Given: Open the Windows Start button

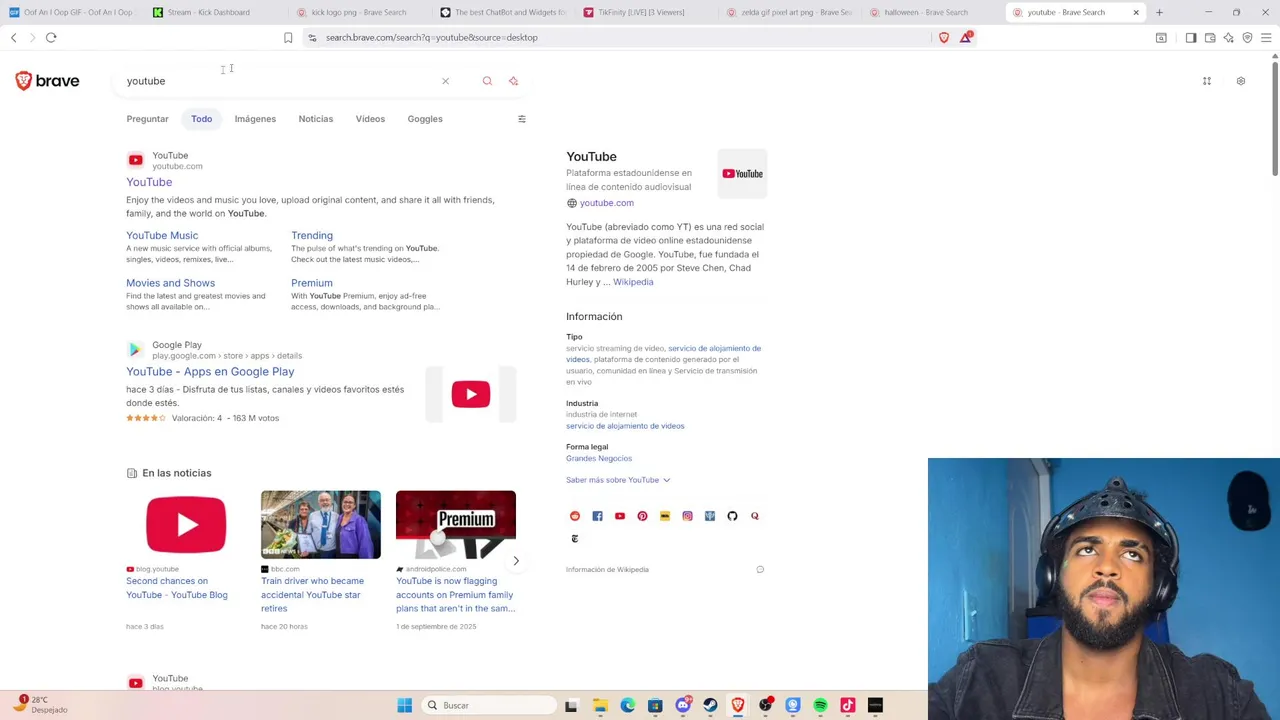Looking at the screenshot, I should [405, 706].
